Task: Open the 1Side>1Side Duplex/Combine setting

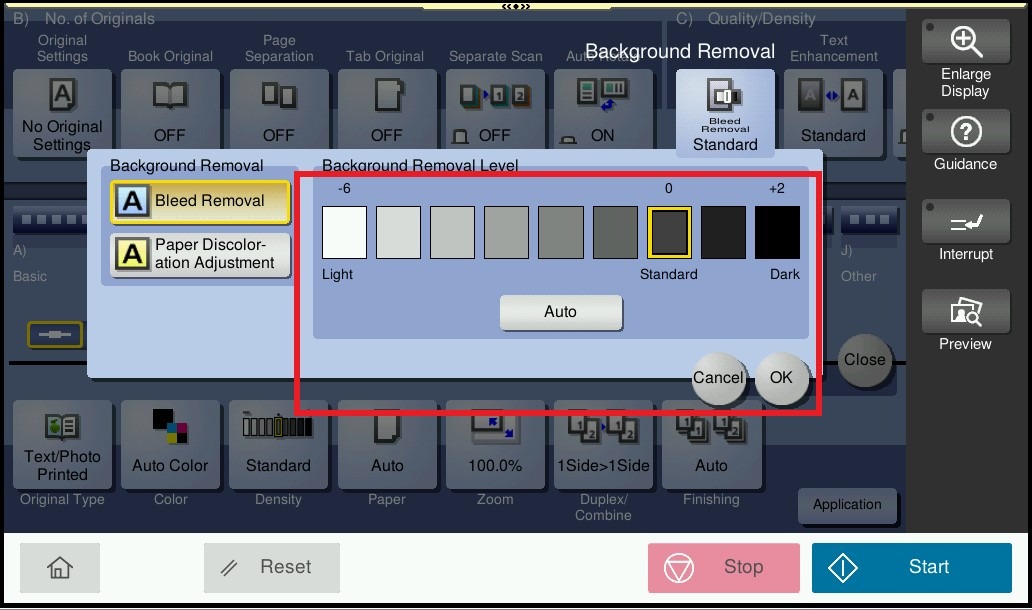Action: (x=603, y=444)
